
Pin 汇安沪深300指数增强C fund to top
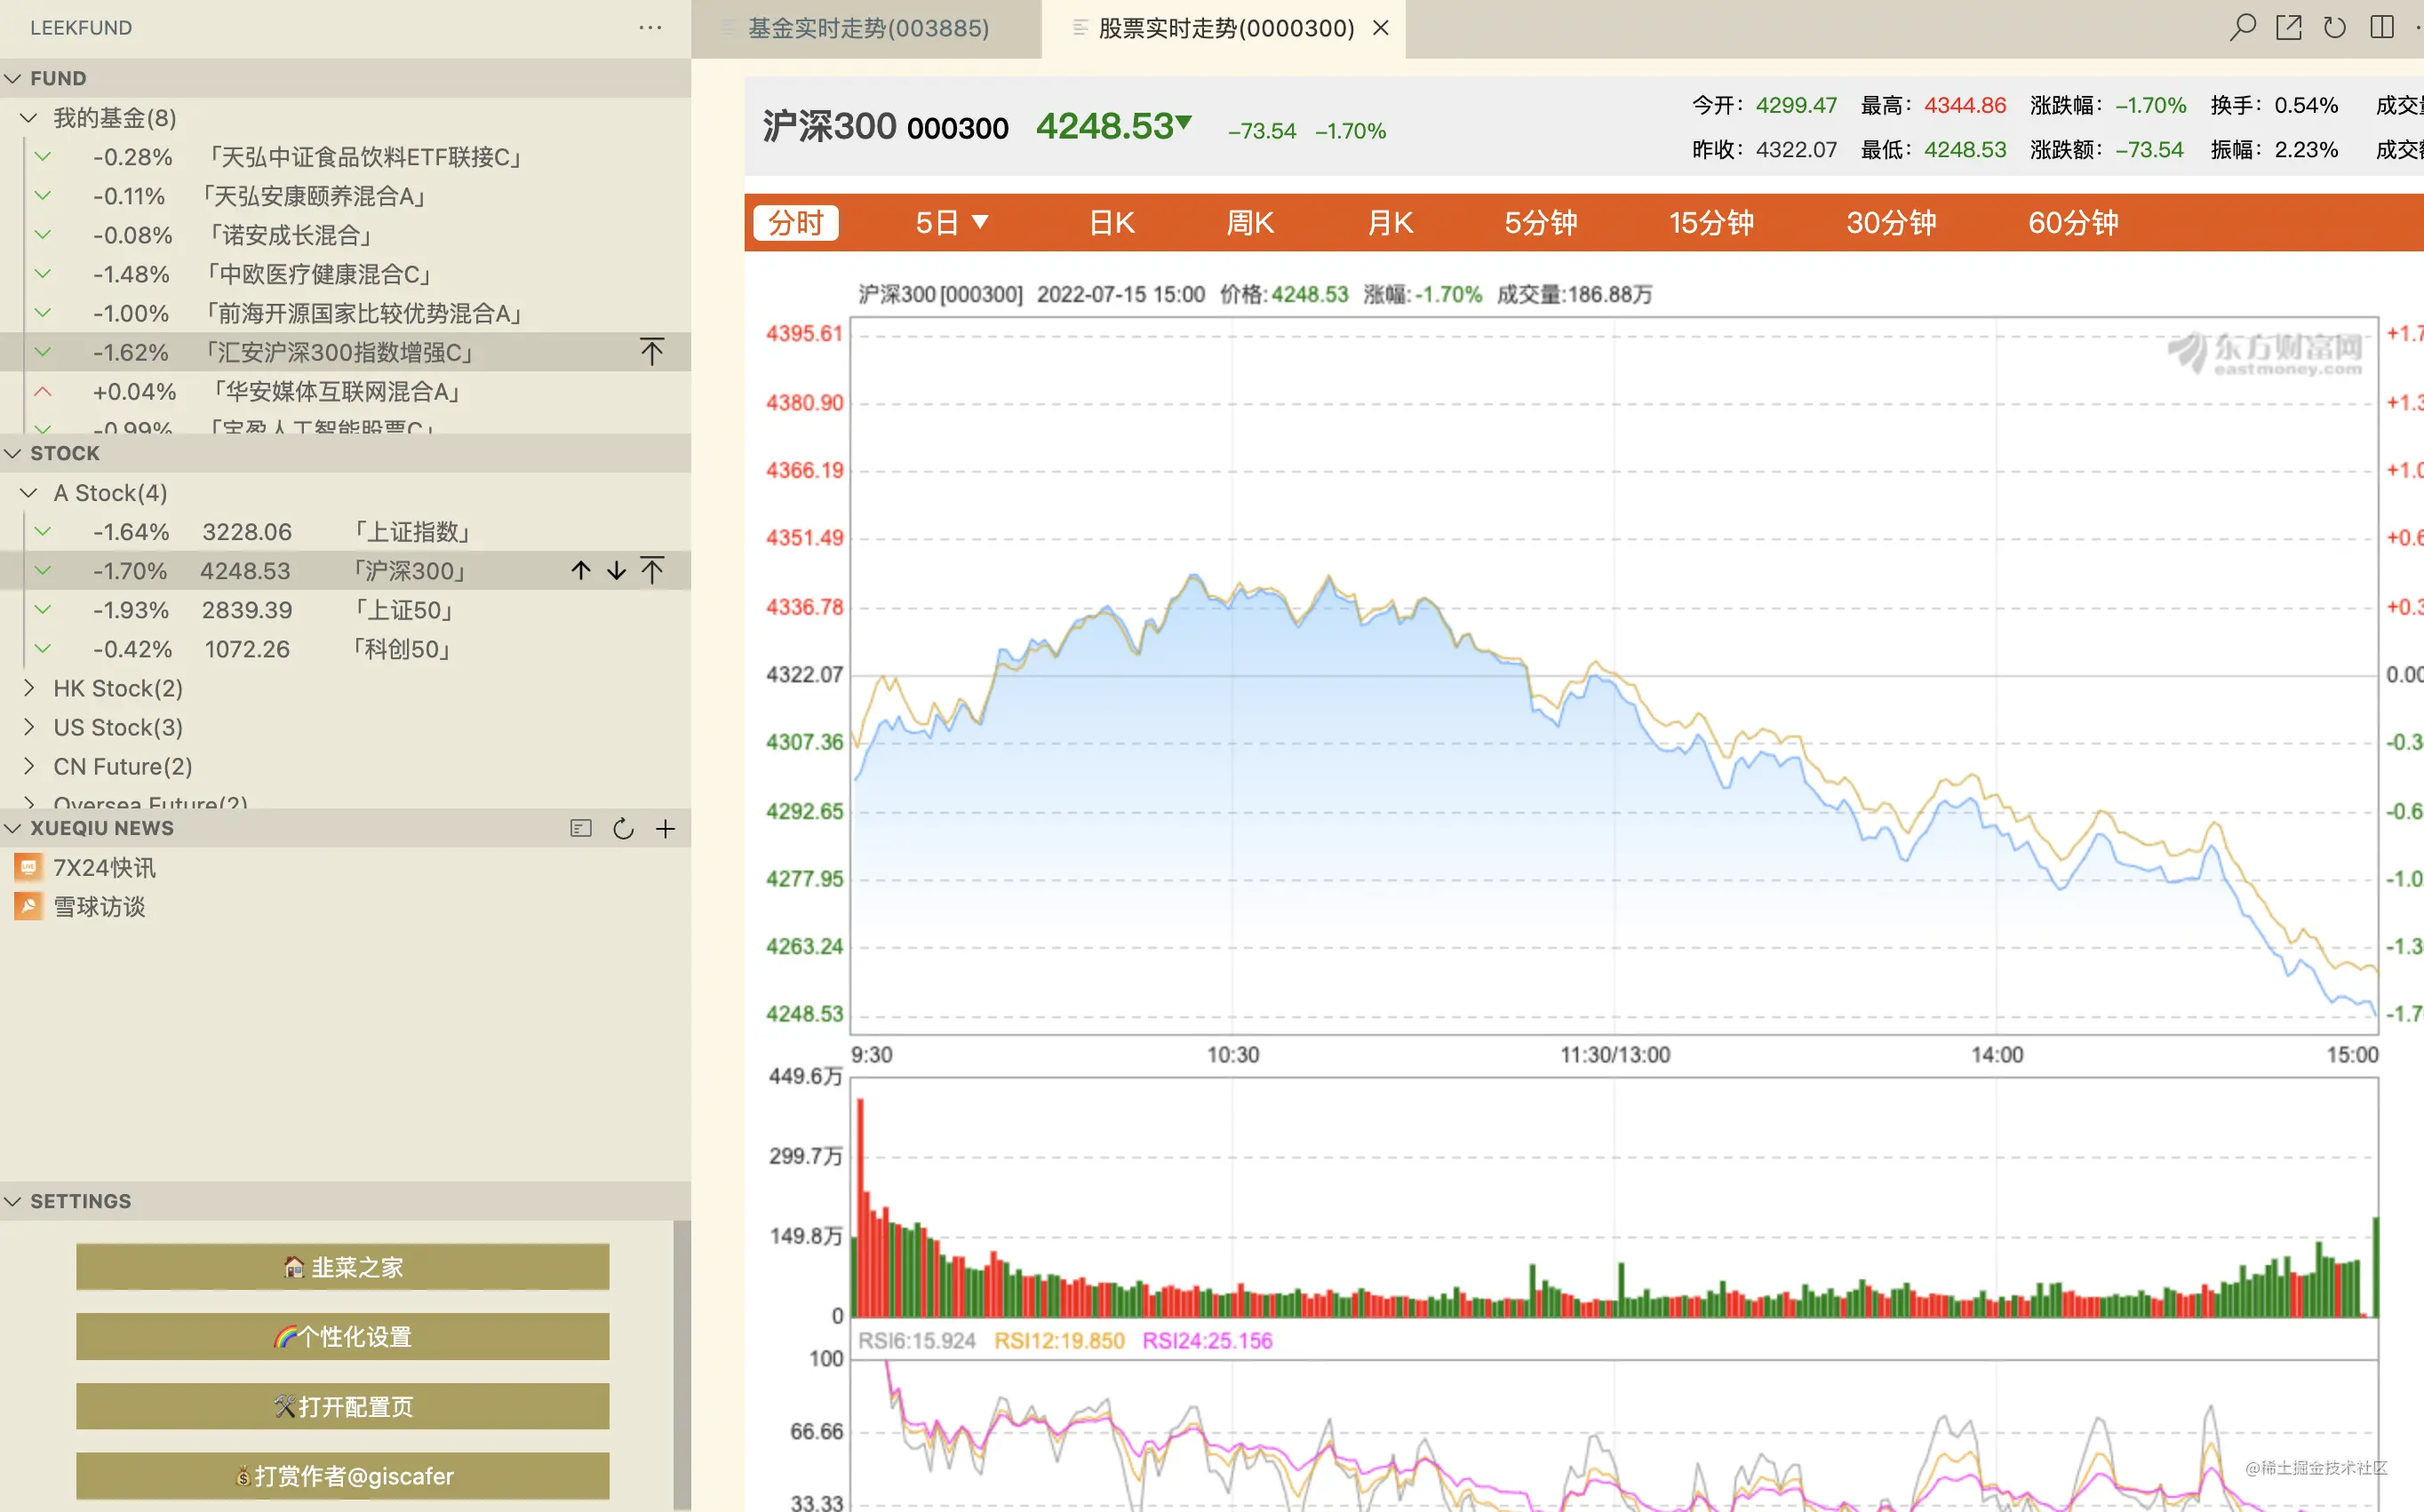(x=651, y=352)
